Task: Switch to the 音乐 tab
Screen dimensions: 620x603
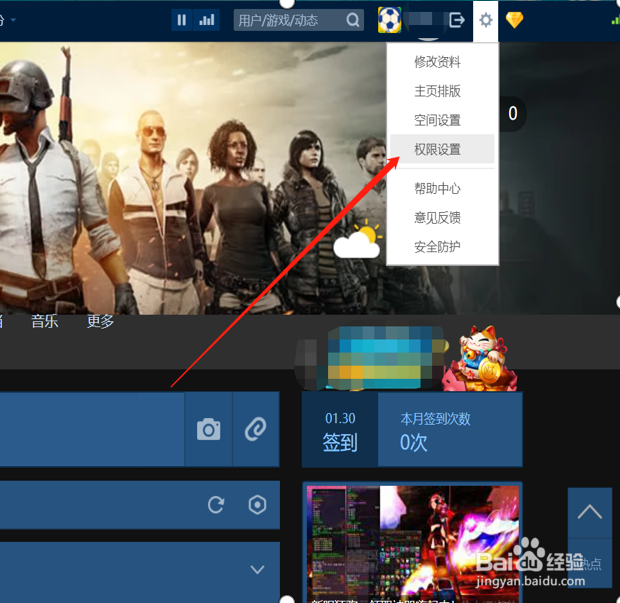Action: (x=45, y=321)
